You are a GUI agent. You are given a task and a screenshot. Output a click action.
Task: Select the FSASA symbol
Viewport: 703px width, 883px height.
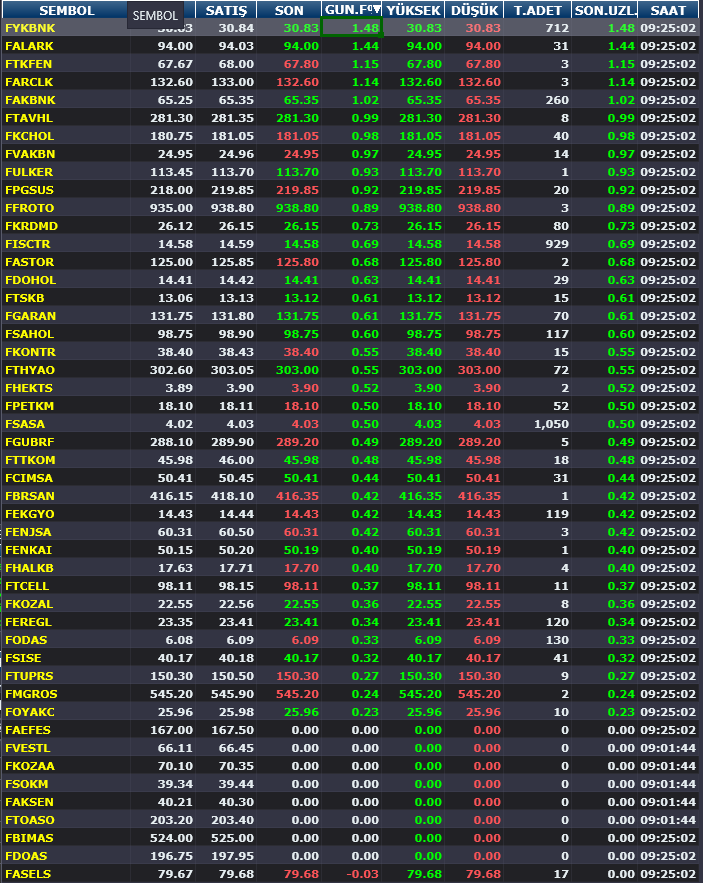25,424
